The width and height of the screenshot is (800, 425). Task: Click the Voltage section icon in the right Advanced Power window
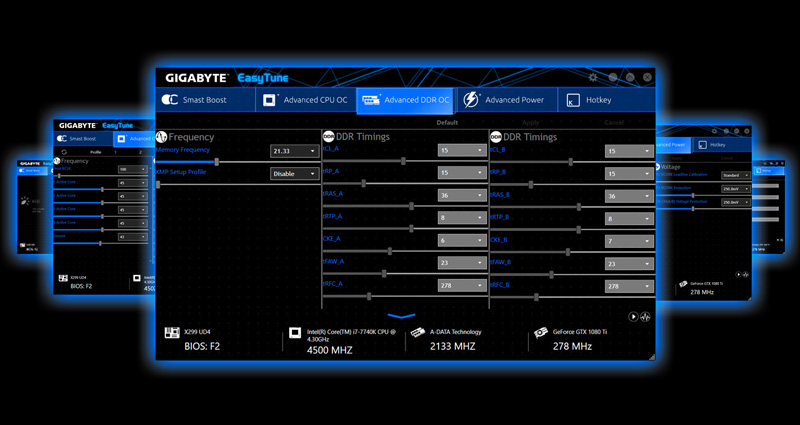tap(657, 167)
